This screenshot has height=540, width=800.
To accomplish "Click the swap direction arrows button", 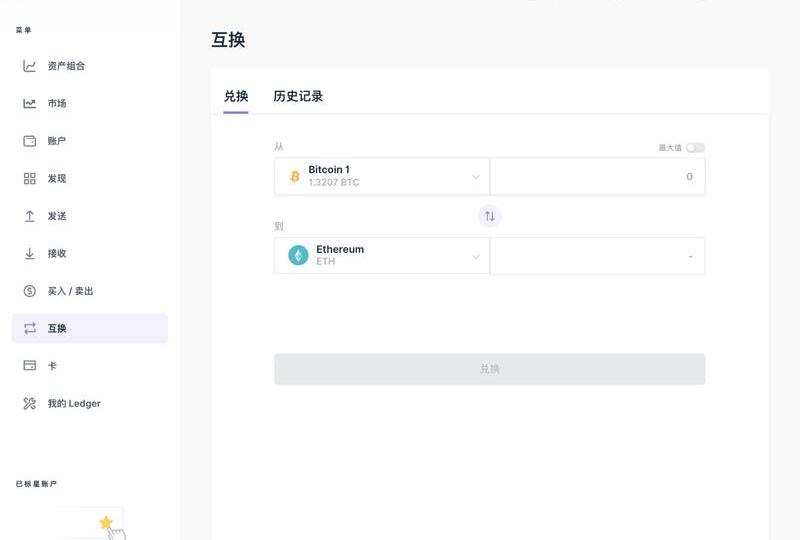I will click(489, 216).
